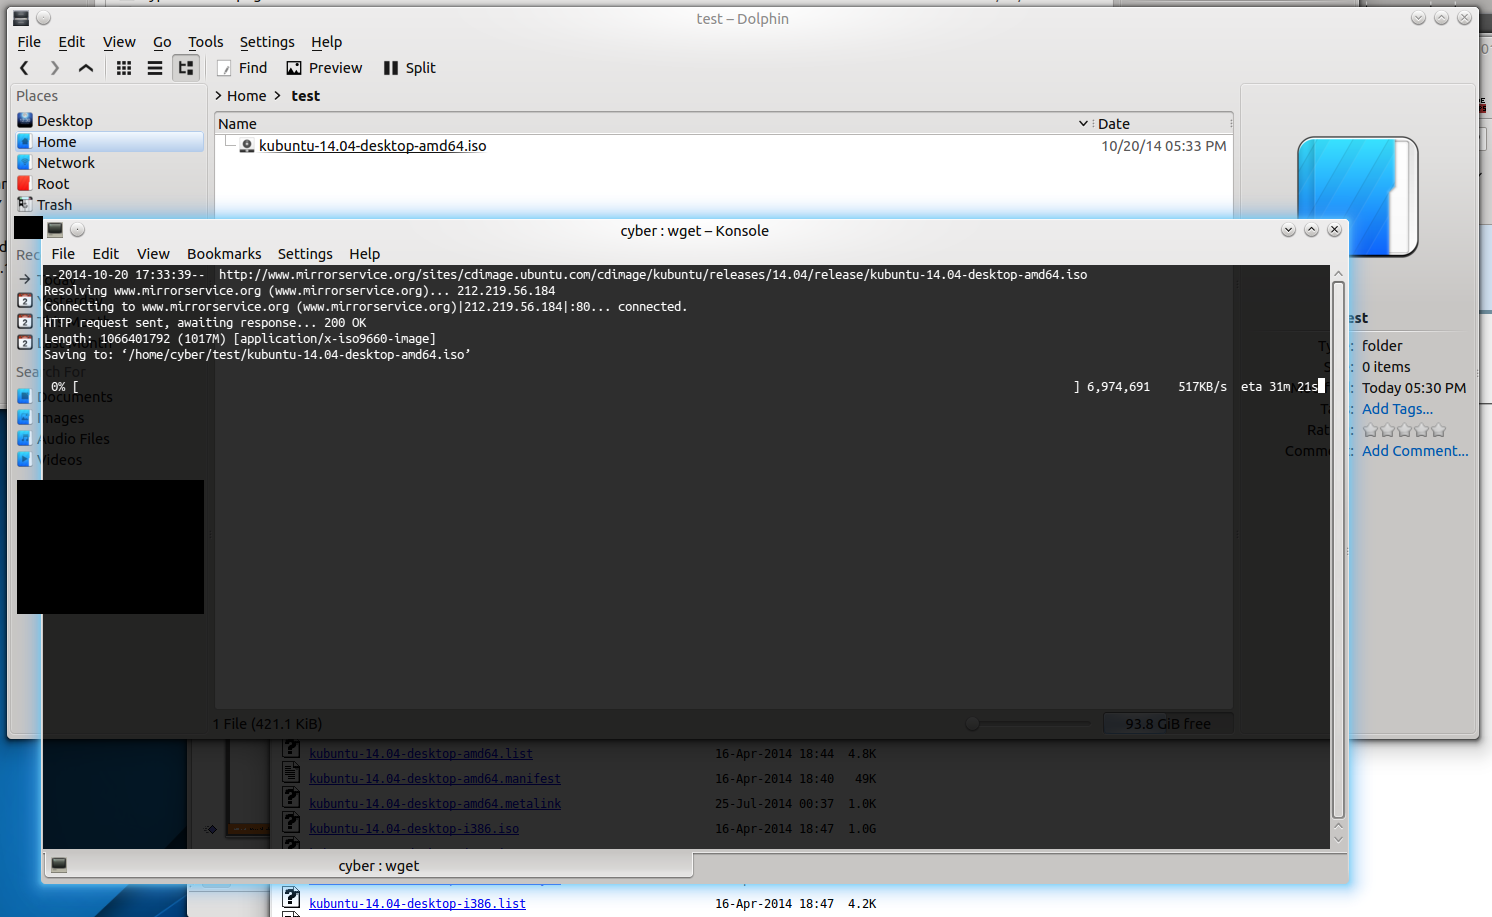The height and width of the screenshot is (917, 1492).
Task: Open kubuntu-14.04-desktop-amd64.list link in browser
Action: pyautogui.click(x=420, y=754)
